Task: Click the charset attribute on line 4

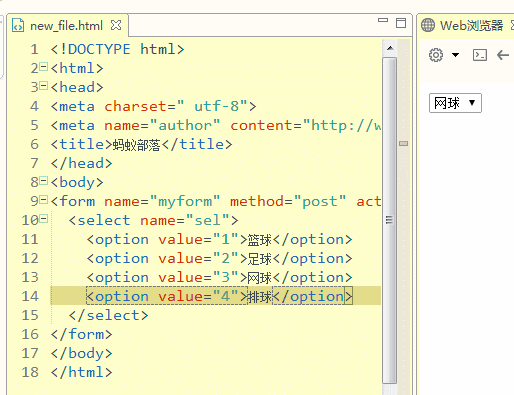Action: 136,106
